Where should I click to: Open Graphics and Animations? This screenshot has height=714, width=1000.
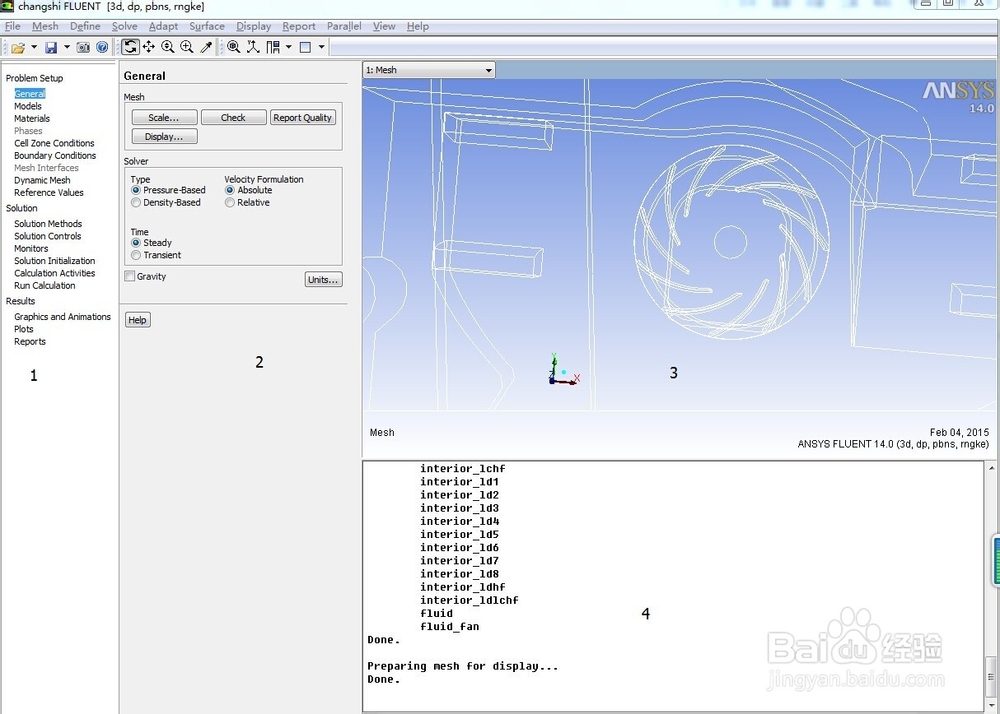(x=62, y=316)
